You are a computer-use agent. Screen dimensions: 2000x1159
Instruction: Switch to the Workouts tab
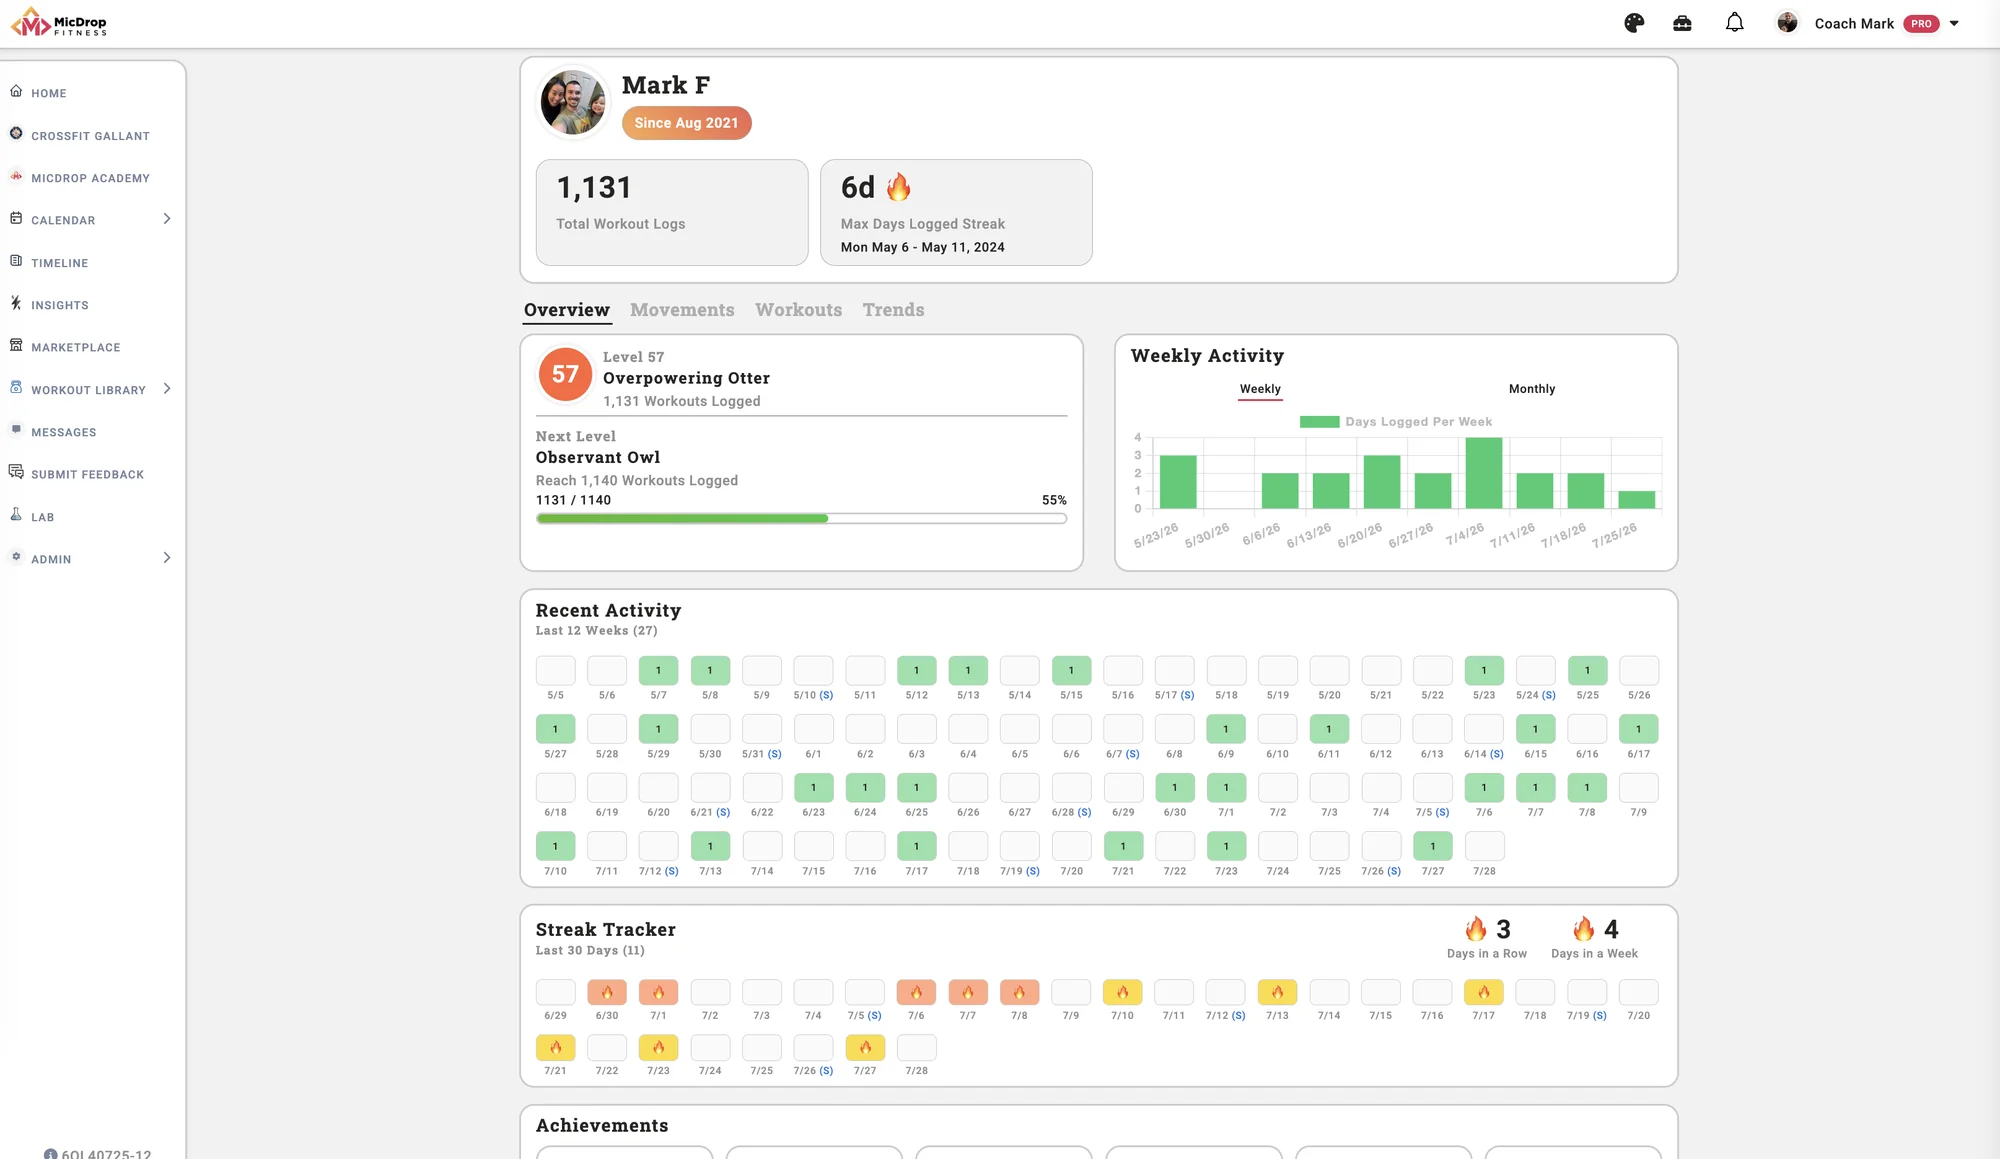coord(798,310)
